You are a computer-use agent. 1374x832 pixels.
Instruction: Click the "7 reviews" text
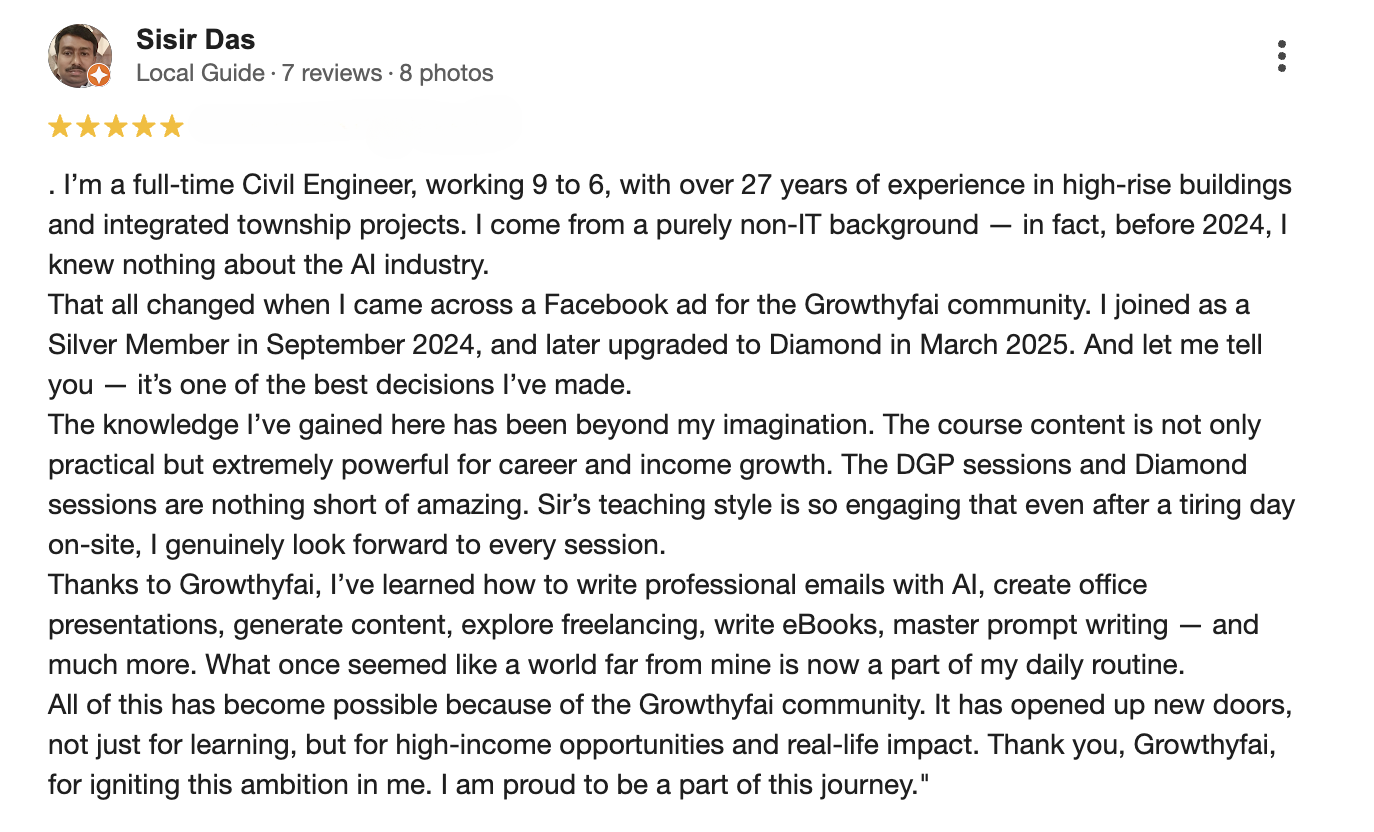pos(332,73)
